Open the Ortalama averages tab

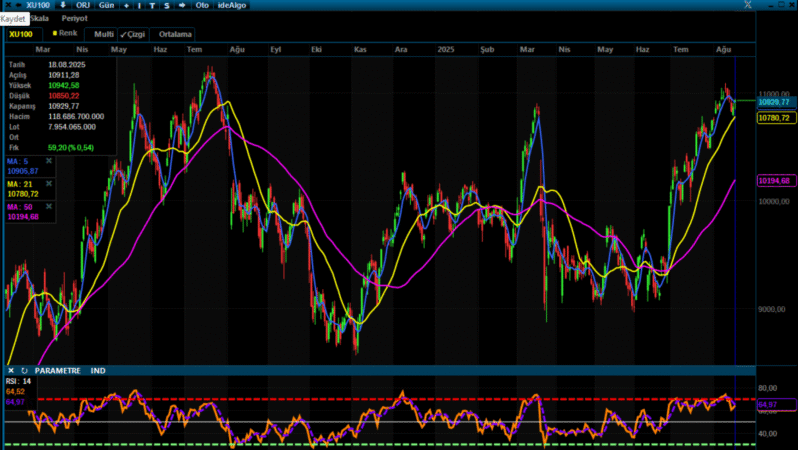[x=175, y=34]
